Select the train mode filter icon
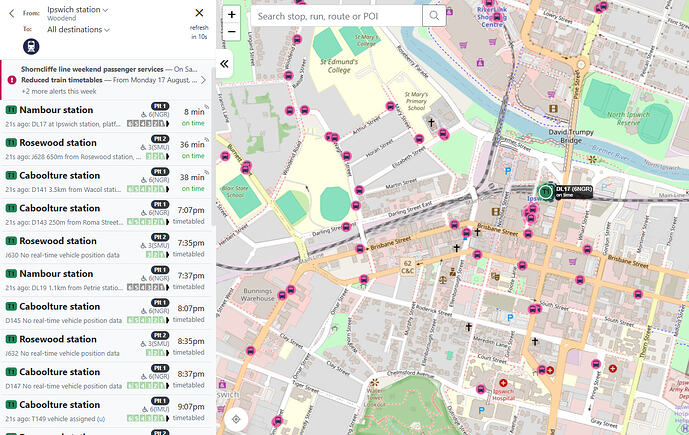 click(x=31, y=46)
